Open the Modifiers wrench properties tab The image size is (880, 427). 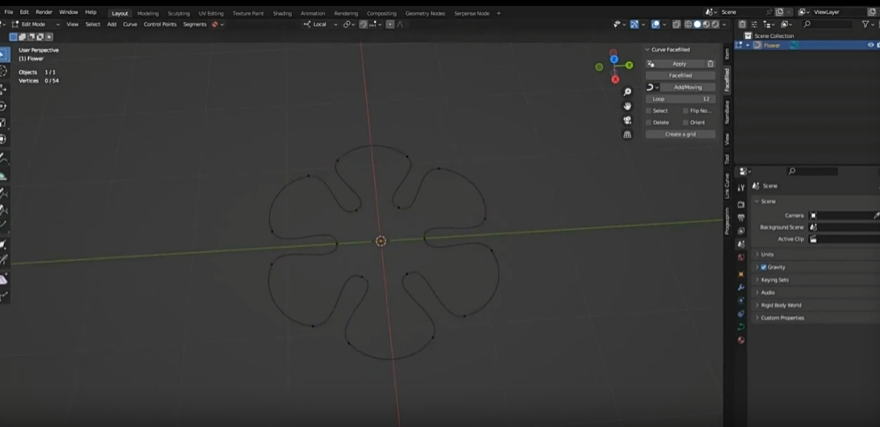click(741, 287)
